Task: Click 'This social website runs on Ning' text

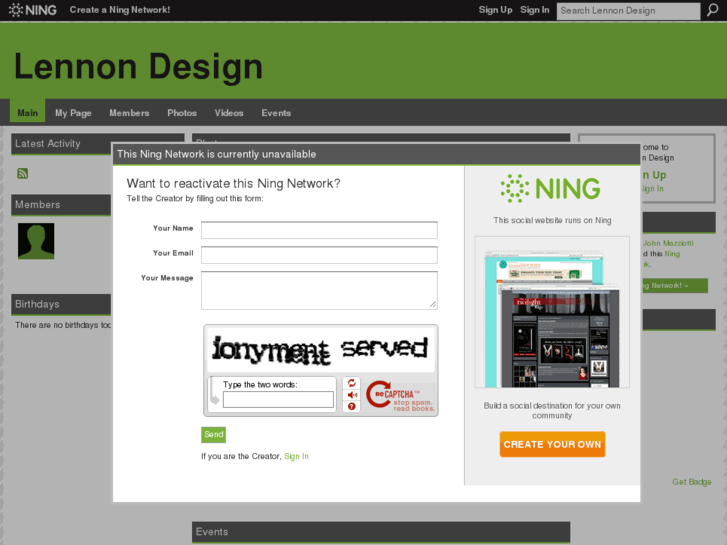Action: click(x=552, y=220)
